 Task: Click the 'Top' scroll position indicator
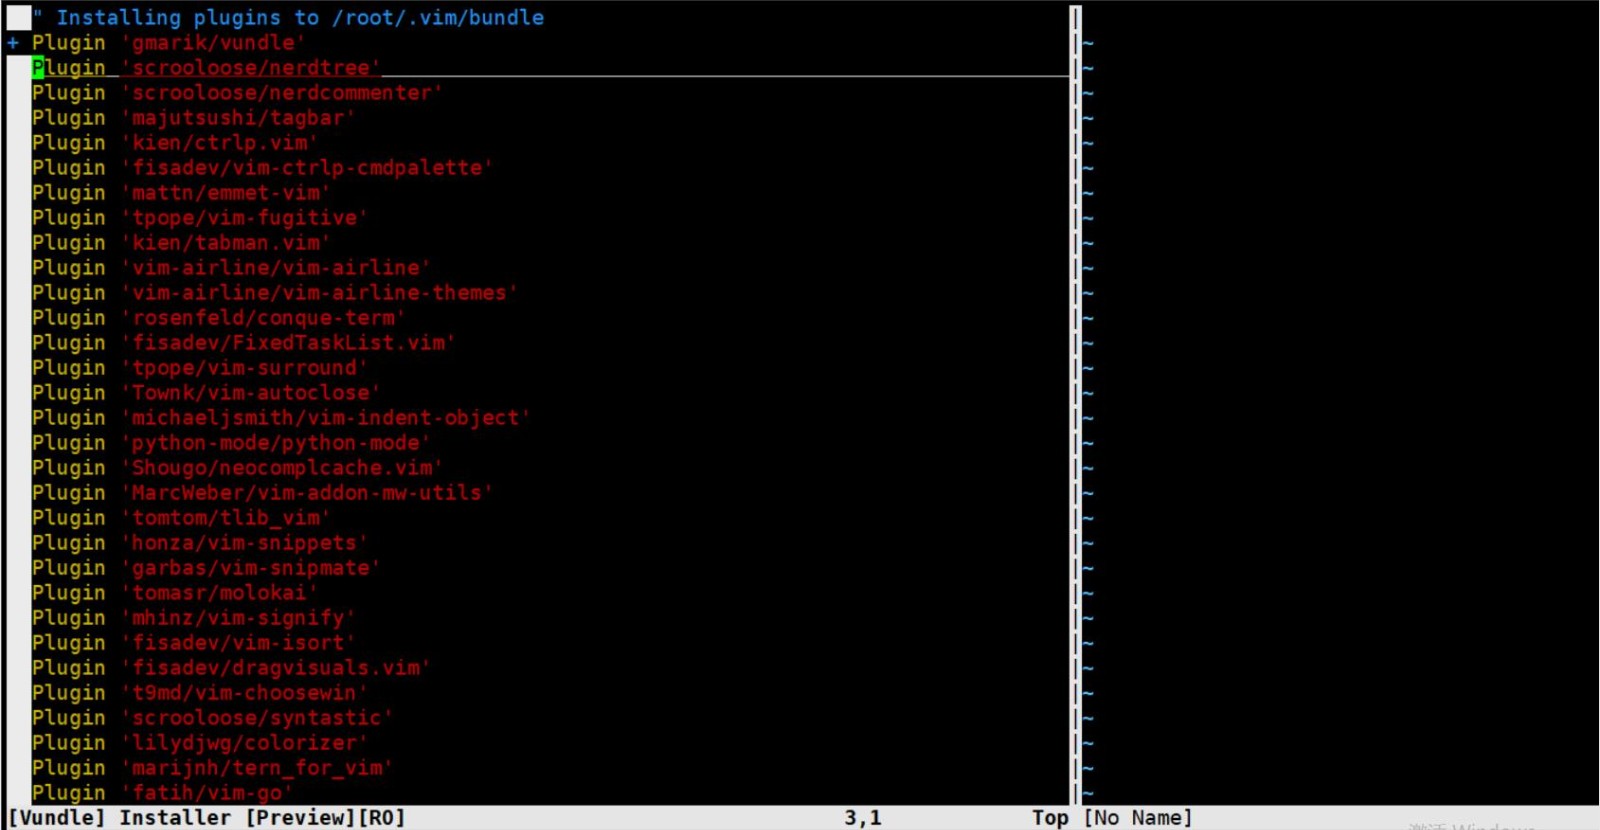(x=1050, y=818)
